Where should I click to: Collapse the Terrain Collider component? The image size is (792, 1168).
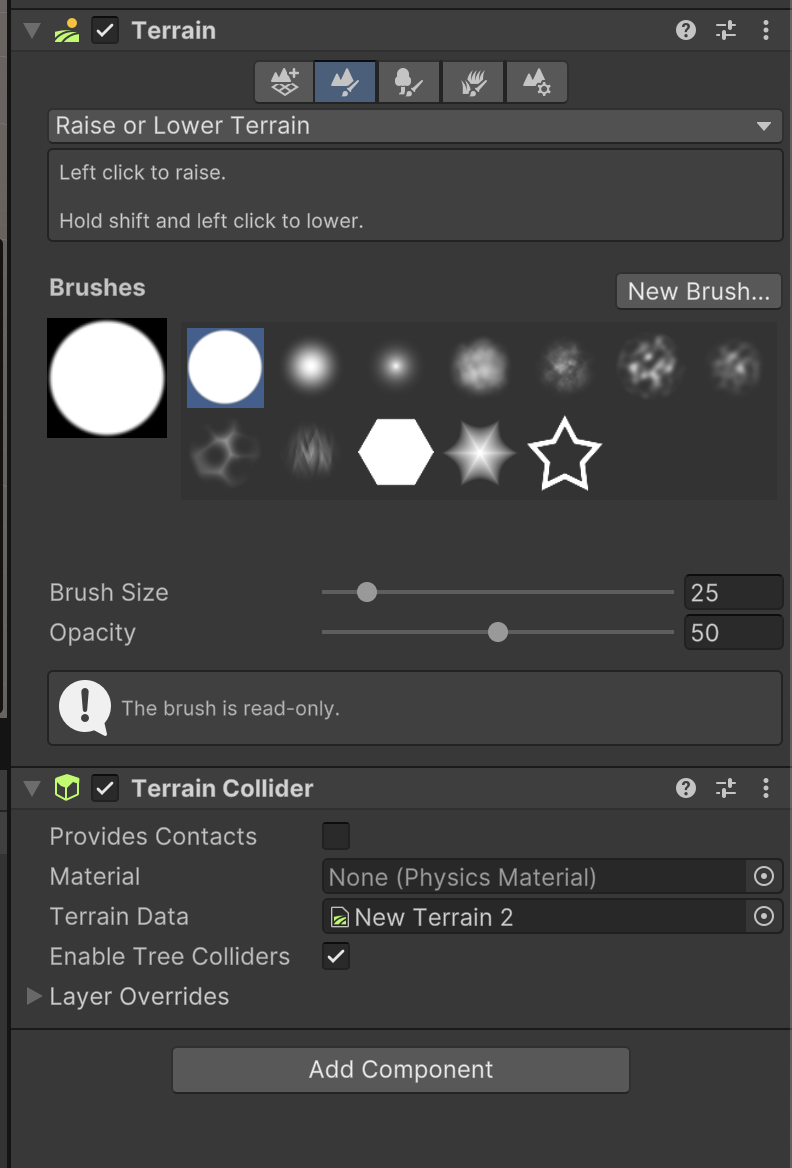pos(33,788)
